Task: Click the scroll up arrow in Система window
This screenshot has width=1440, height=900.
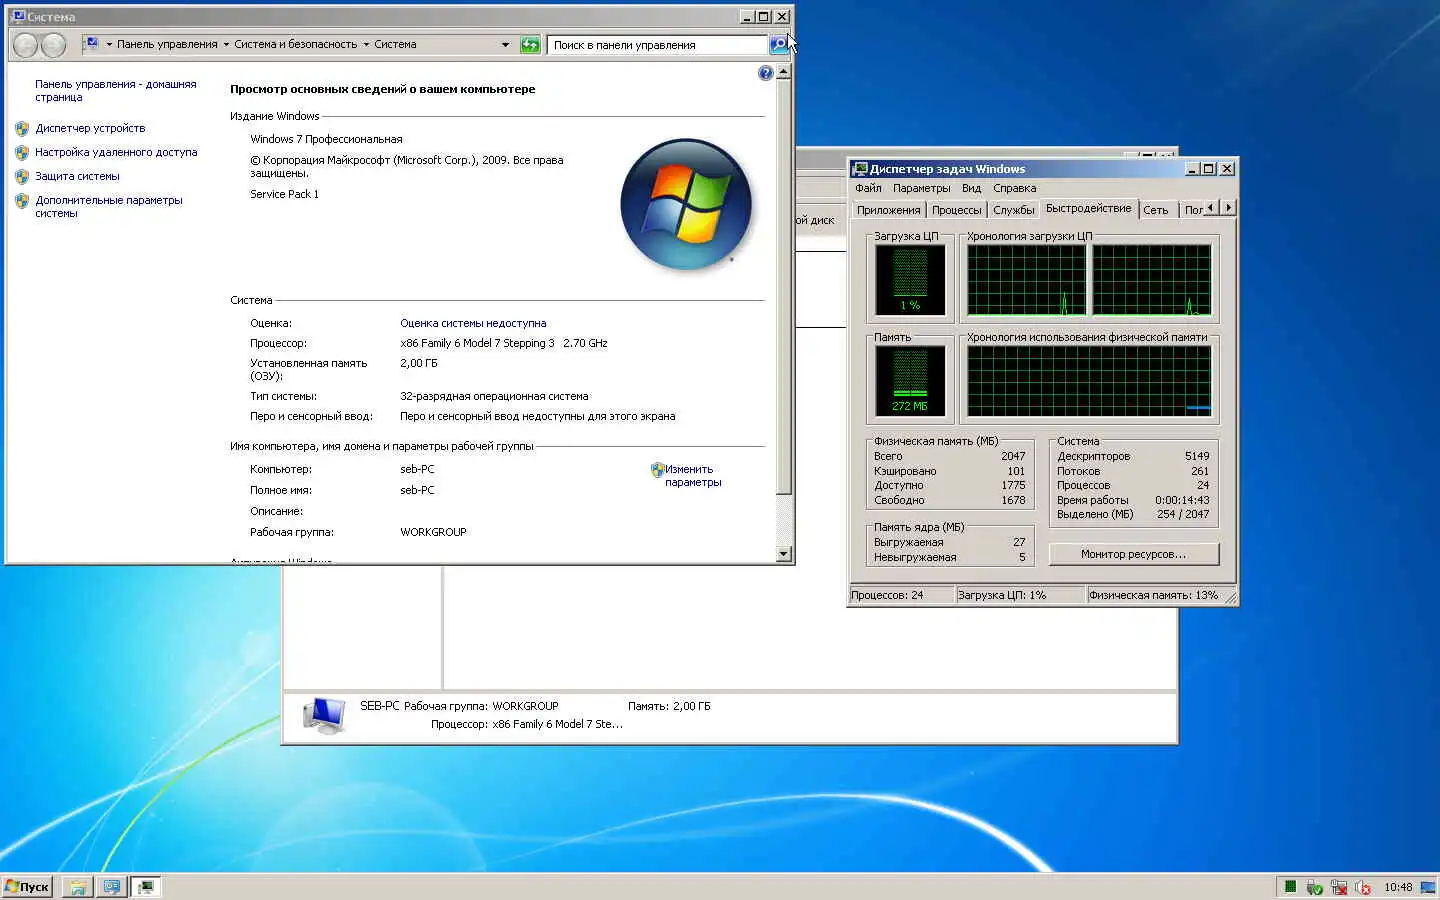Action: tap(783, 72)
